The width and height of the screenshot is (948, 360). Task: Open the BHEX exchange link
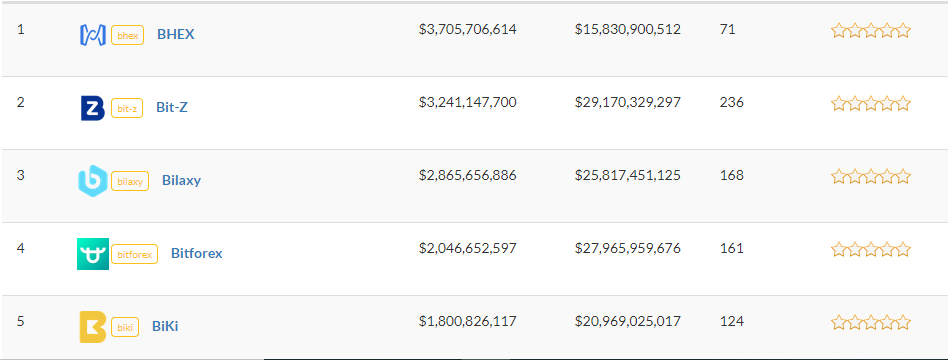(176, 34)
